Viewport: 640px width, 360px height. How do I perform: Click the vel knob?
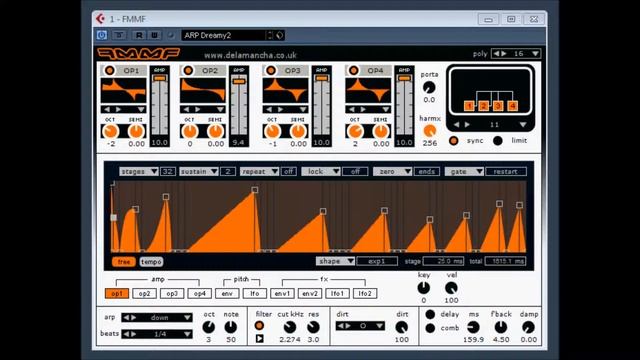(x=451, y=288)
